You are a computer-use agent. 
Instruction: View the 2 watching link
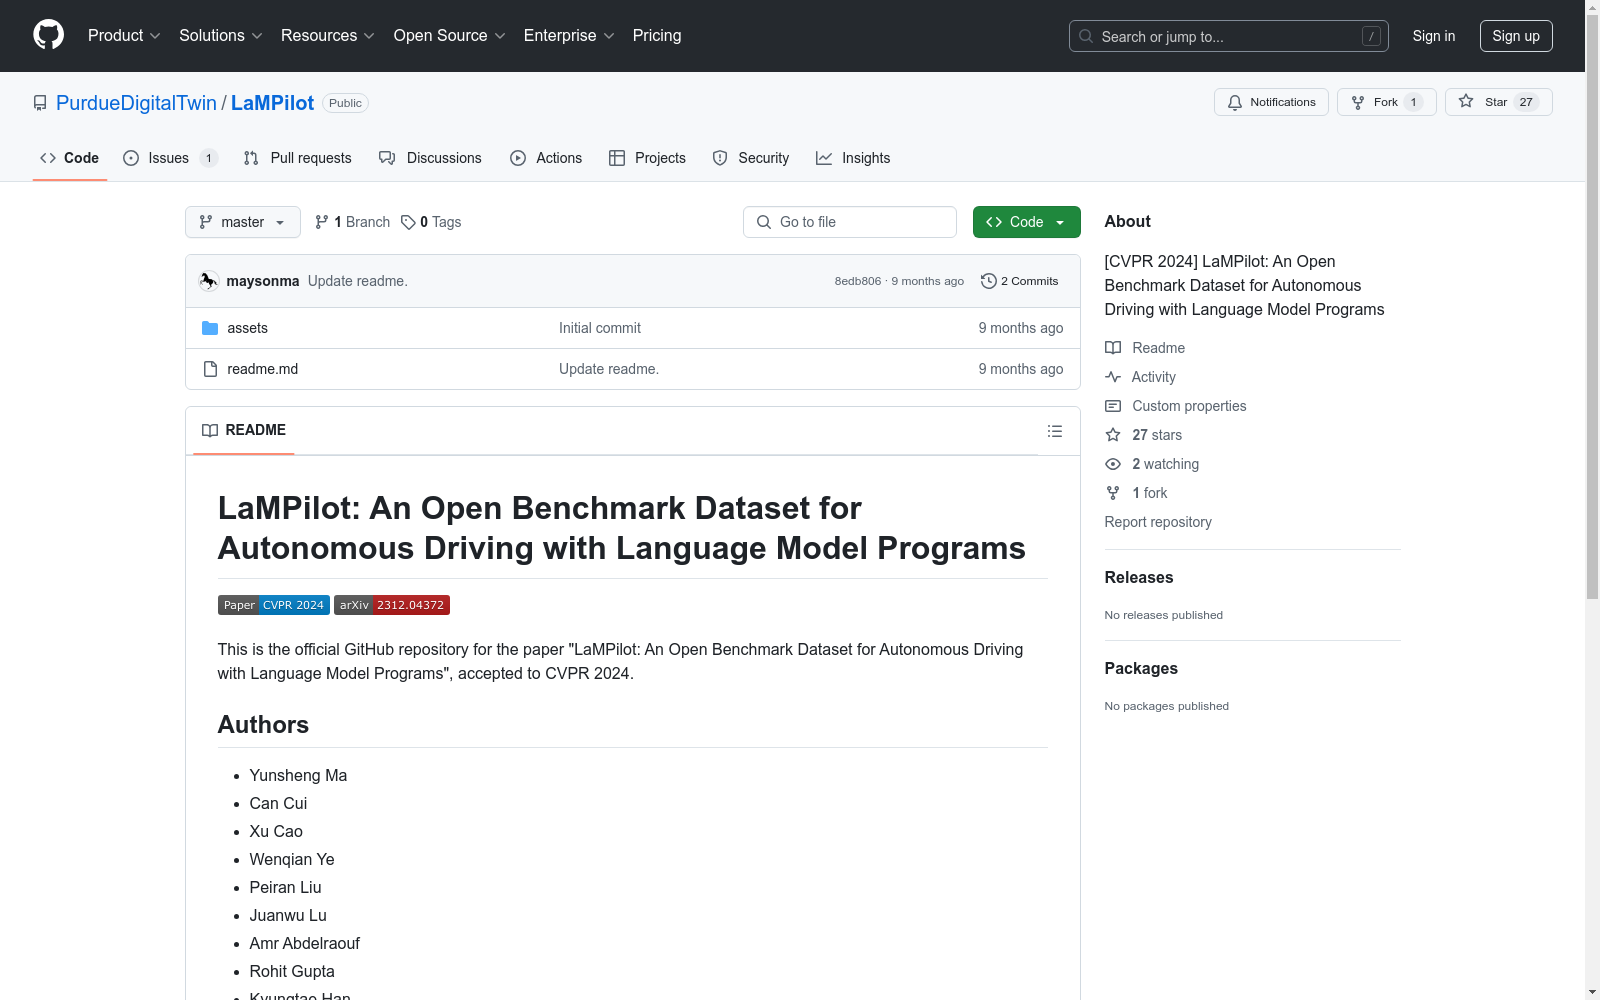(1152, 464)
